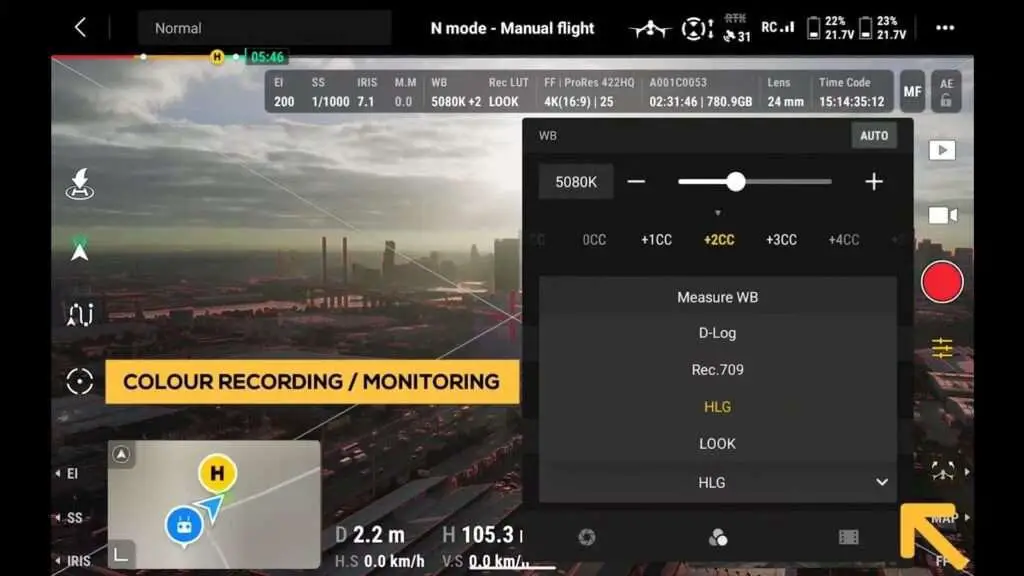This screenshot has height=576, width=1024.
Task: Open EI 200 setting in info bar
Action: point(284,92)
